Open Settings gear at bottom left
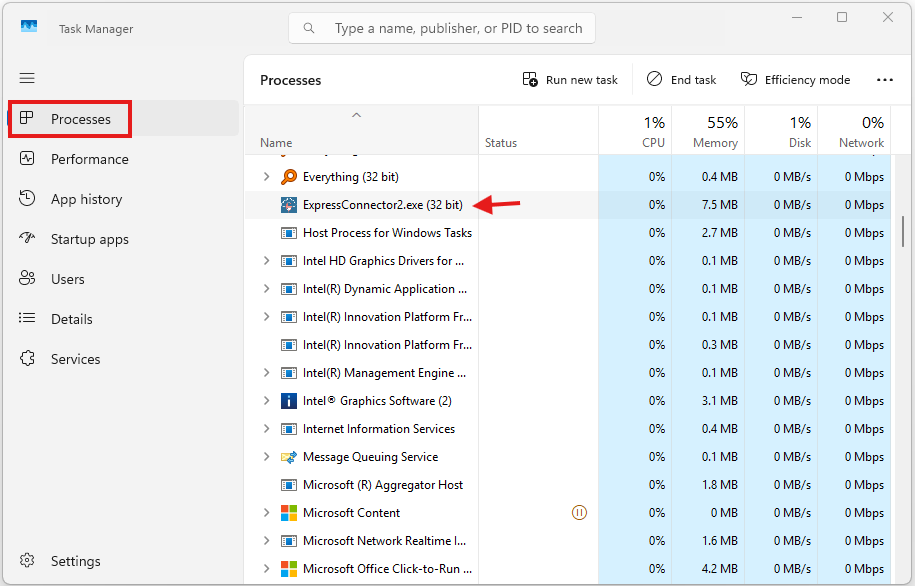Viewport: 915px width, 586px height. 28,561
